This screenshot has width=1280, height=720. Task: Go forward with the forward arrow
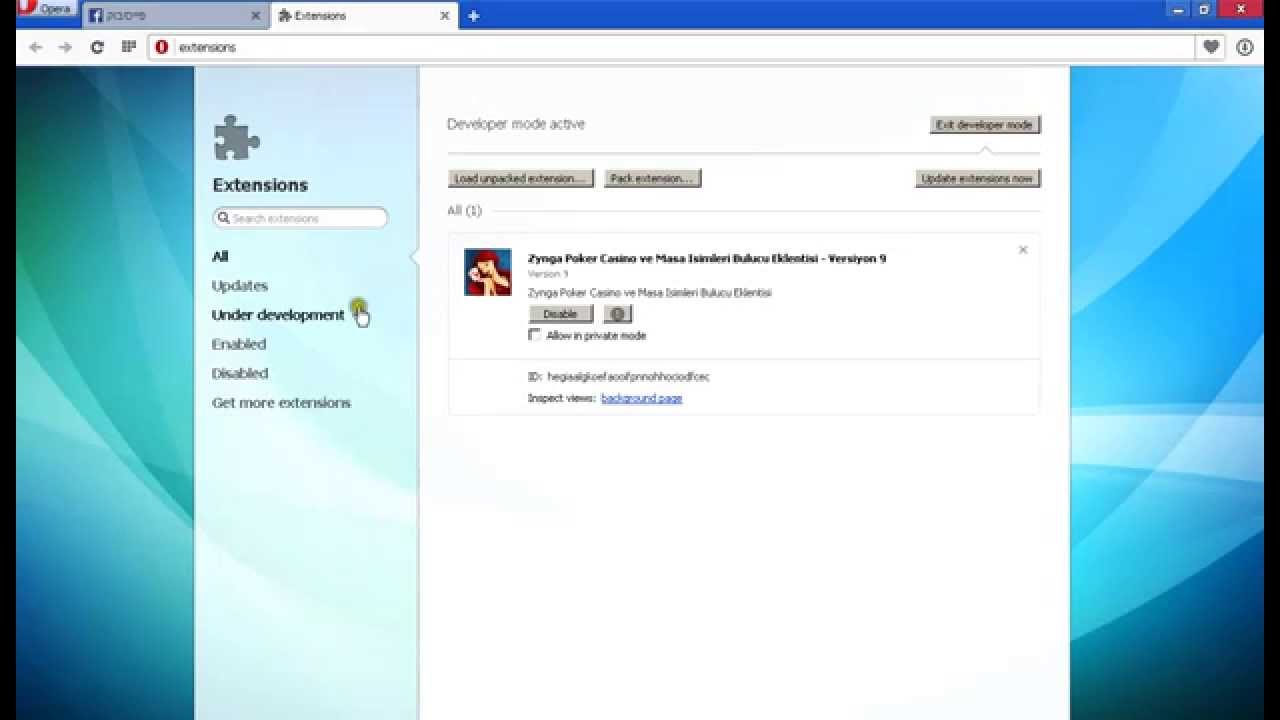[x=66, y=47]
